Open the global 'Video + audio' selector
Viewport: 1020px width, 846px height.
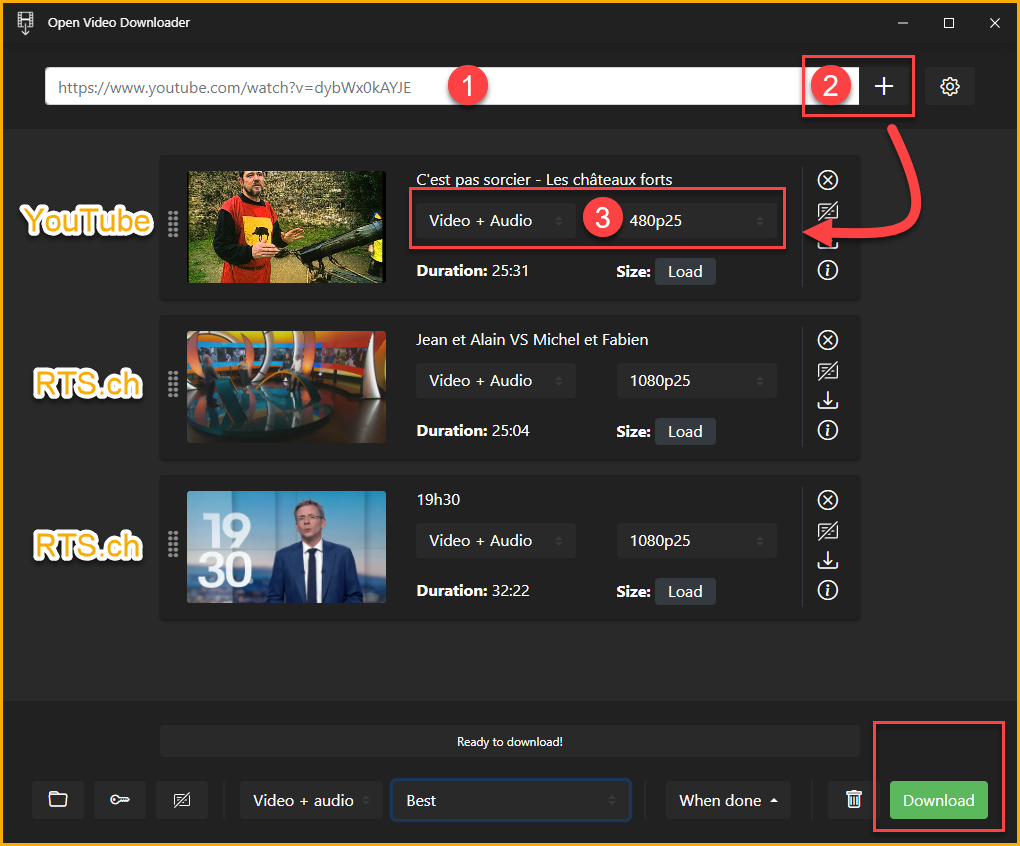tap(311, 800)
